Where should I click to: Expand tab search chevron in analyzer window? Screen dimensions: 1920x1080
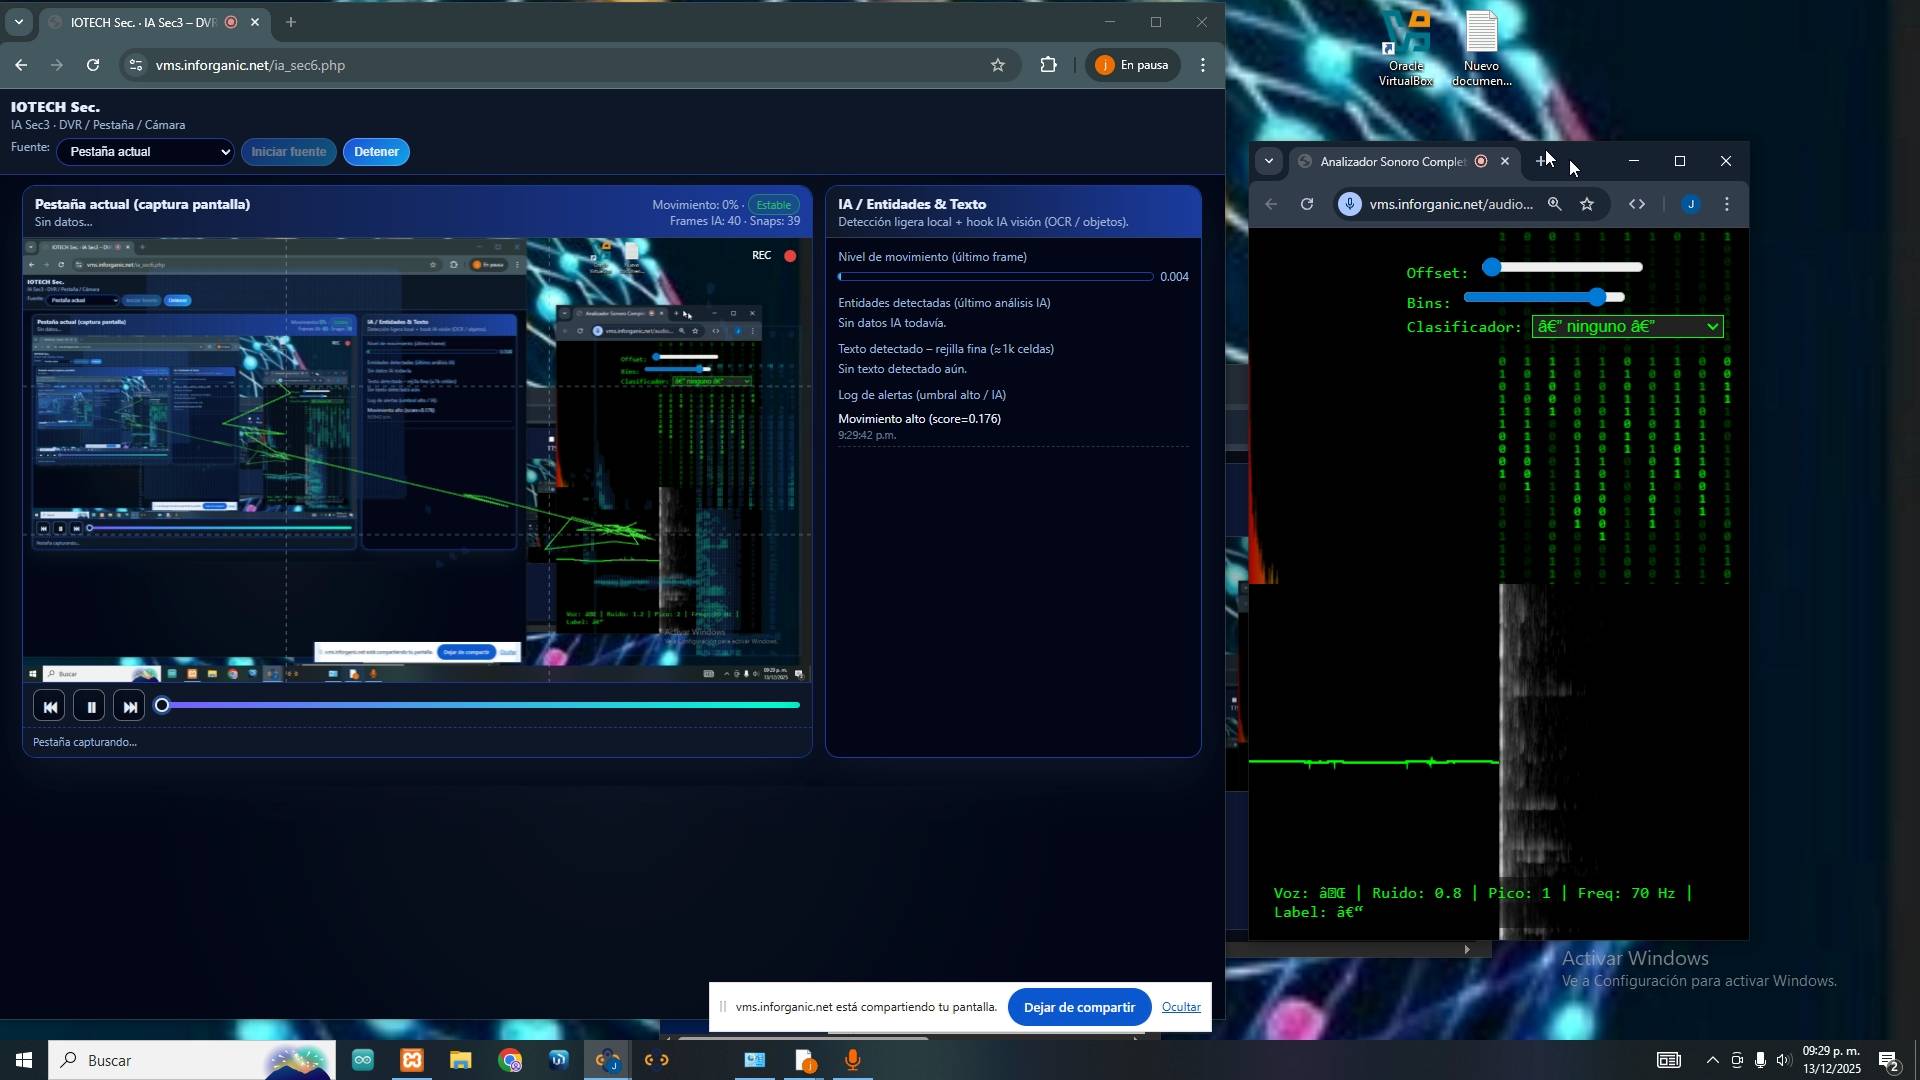pyautogui.click(x=1269, y=161)
